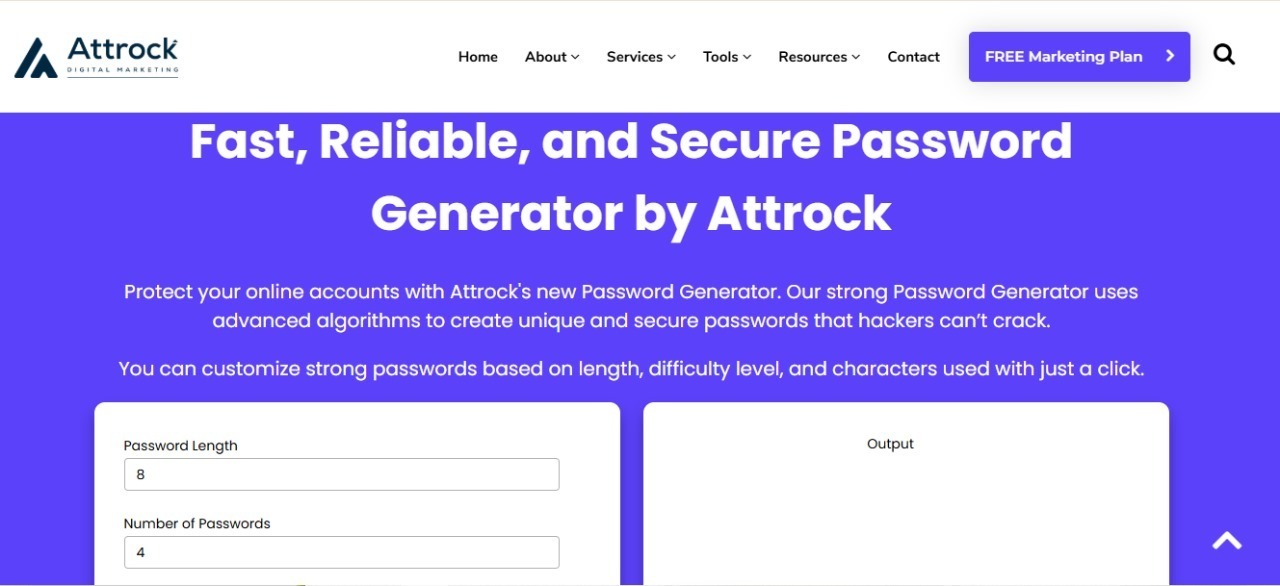Focus the Password Length input field
Screen dimensions: 1280x586
point(341,474)
